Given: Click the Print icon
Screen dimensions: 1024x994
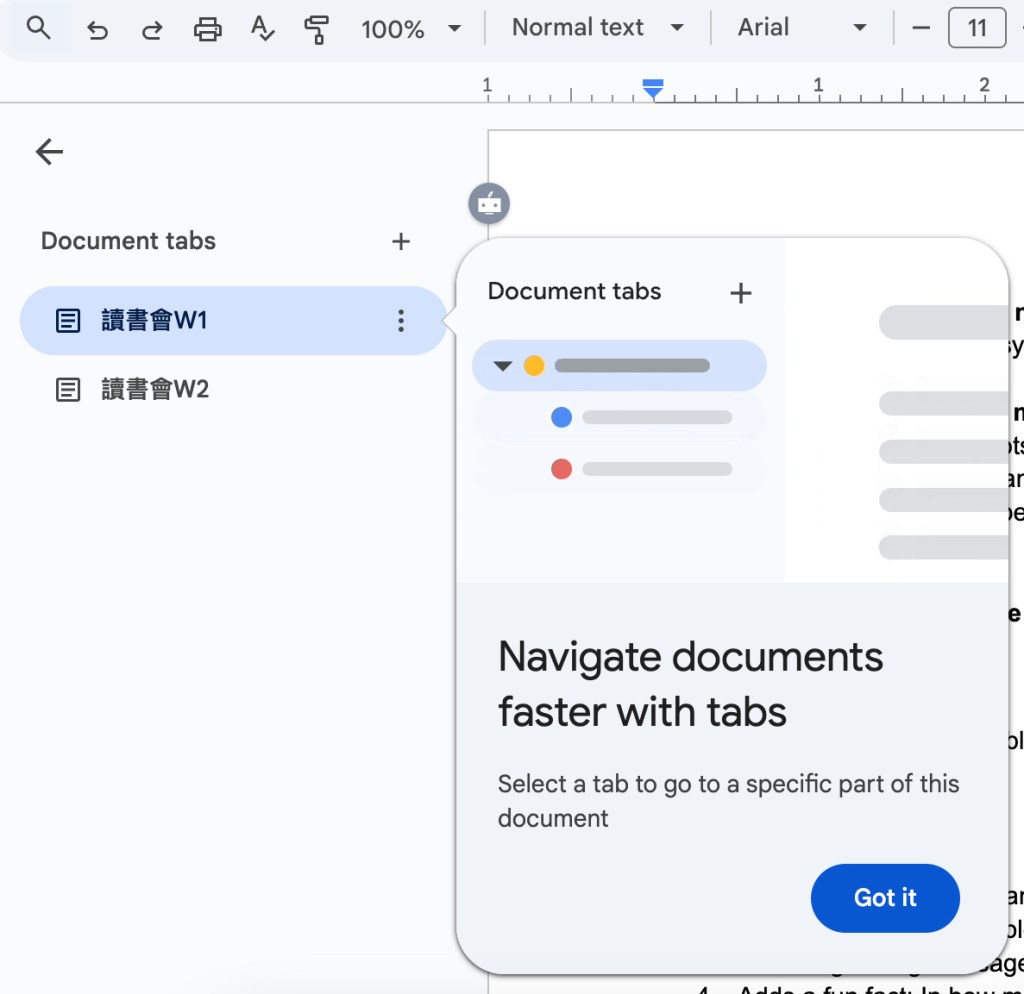Looking at the screenshot, I should (207, 29).
